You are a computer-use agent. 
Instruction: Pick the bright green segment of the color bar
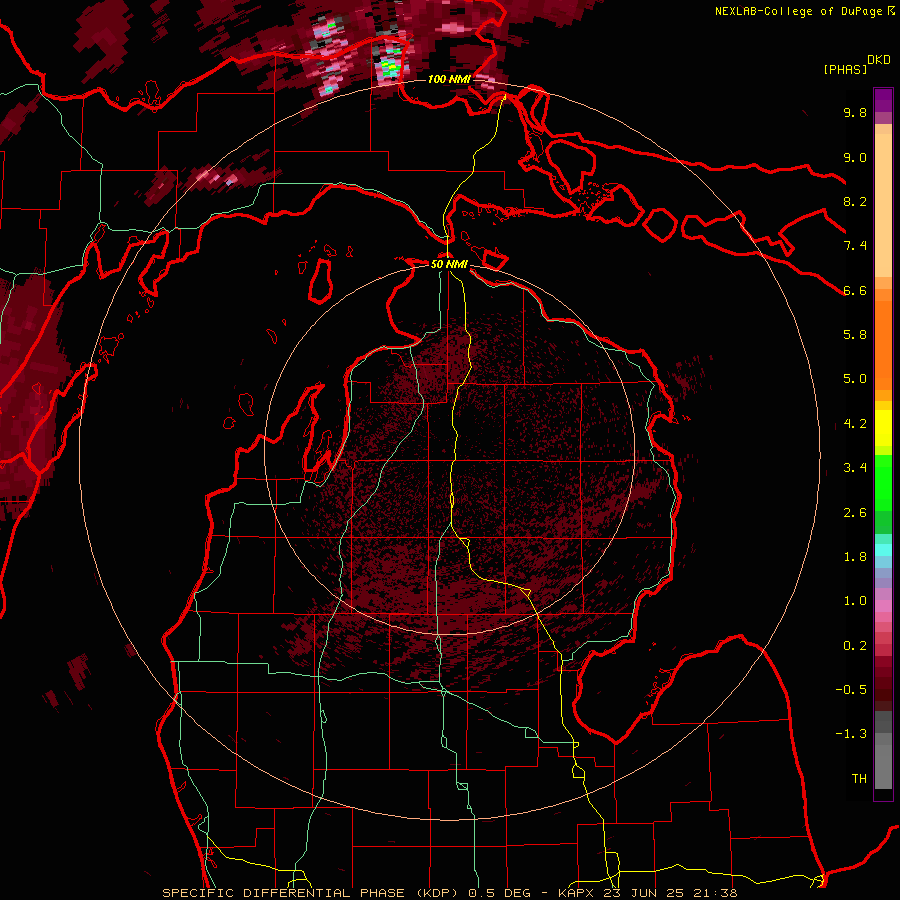[883, 482]
